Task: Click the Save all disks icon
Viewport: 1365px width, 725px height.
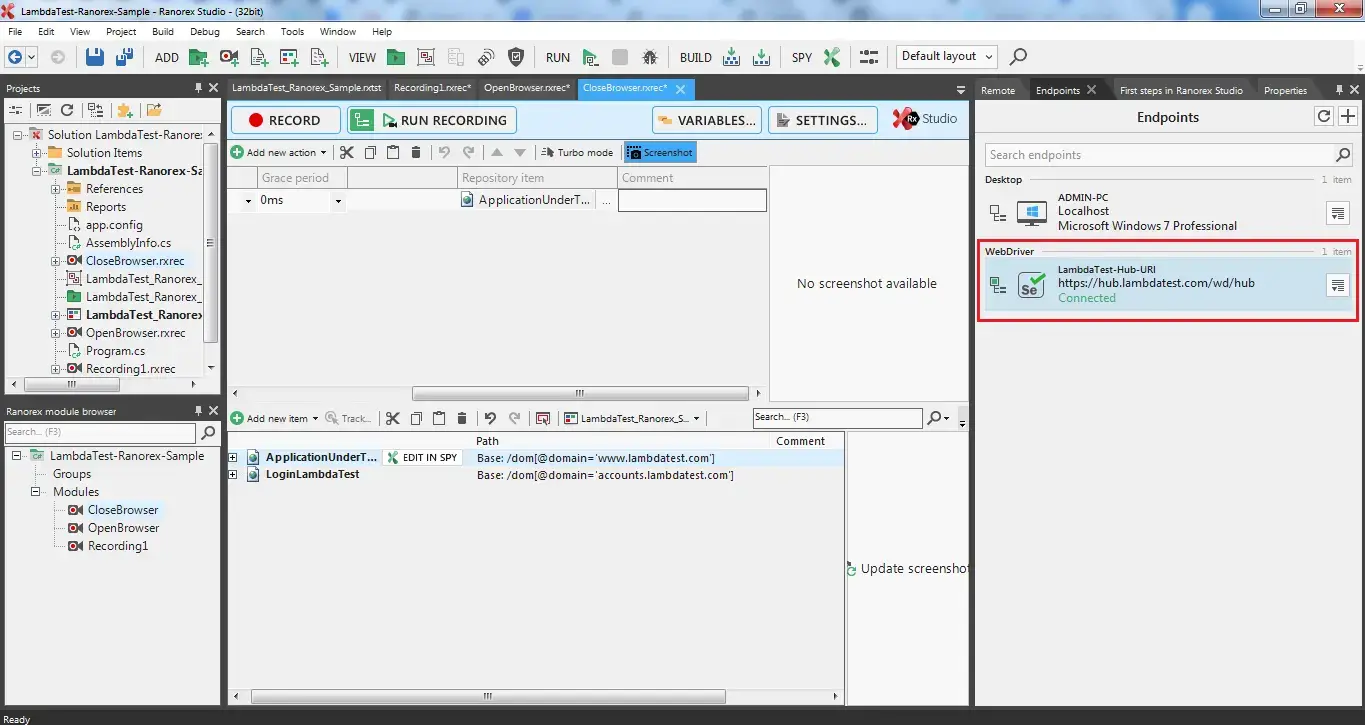Action: point(125,57)
